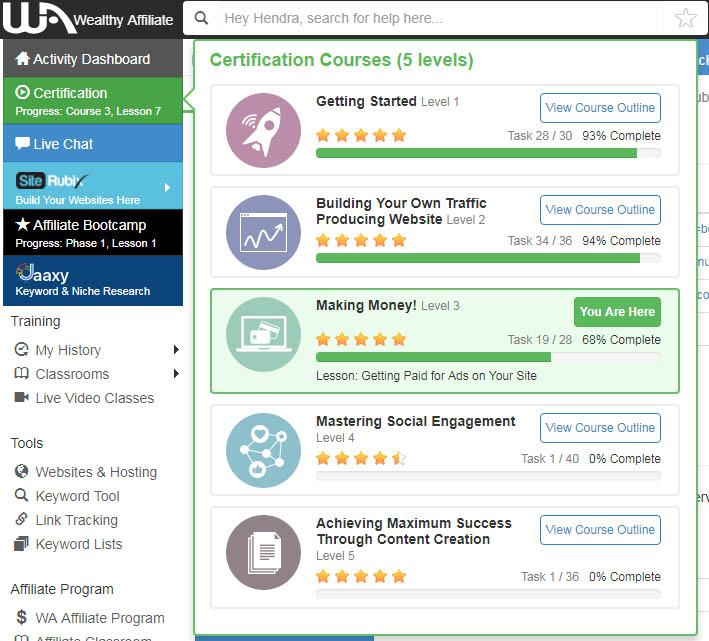Click the Keyword Tool magnifier icon

coord(21,495)
